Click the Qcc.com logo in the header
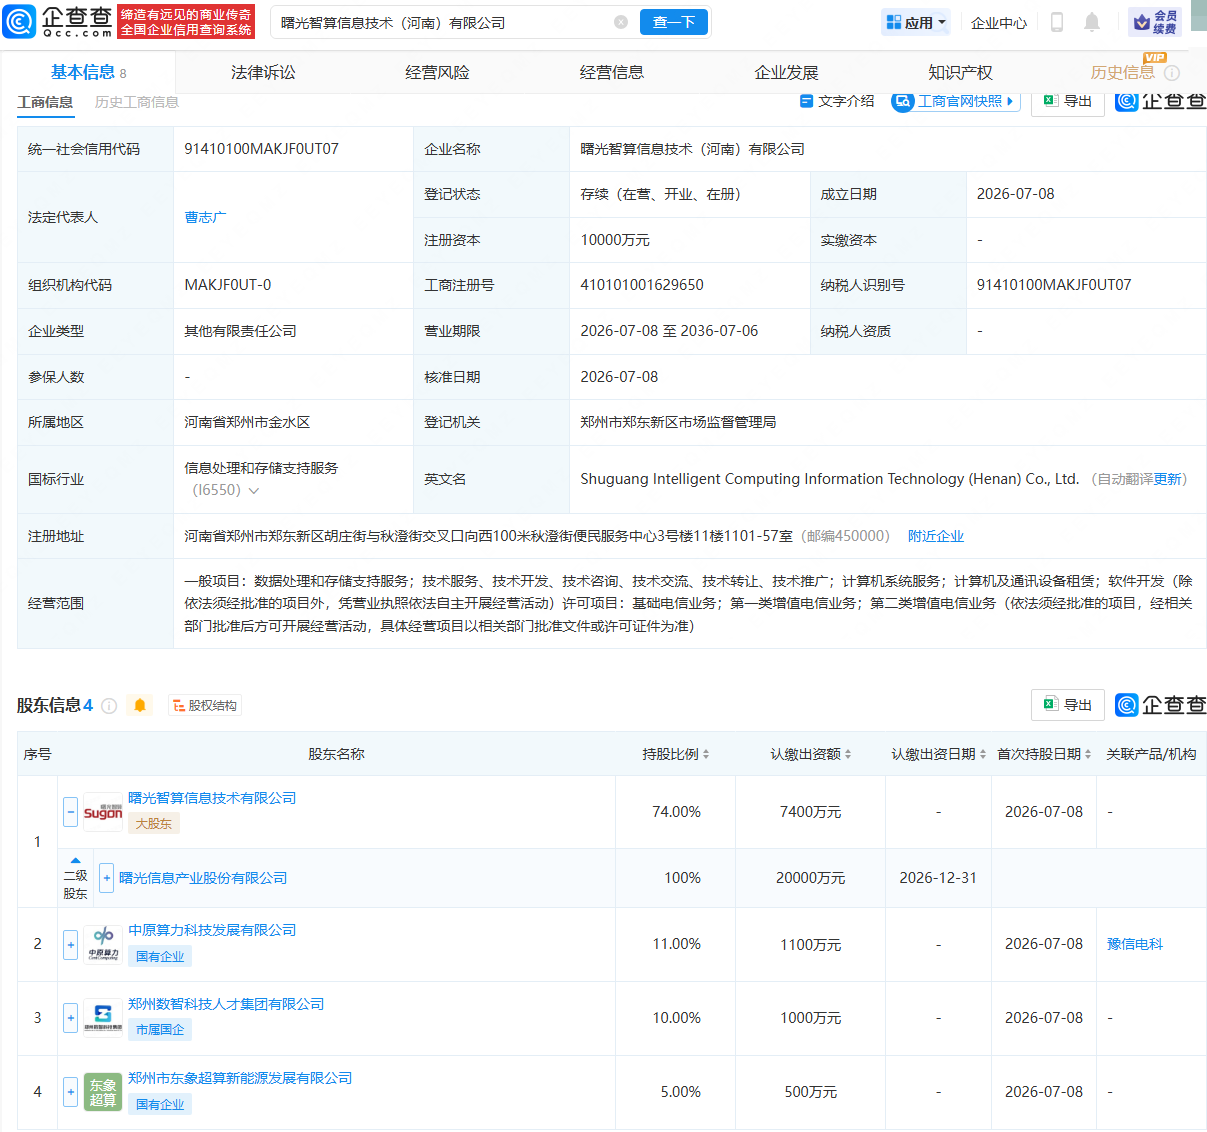This screenshot has height=1132, width=1207. (58, 21)
